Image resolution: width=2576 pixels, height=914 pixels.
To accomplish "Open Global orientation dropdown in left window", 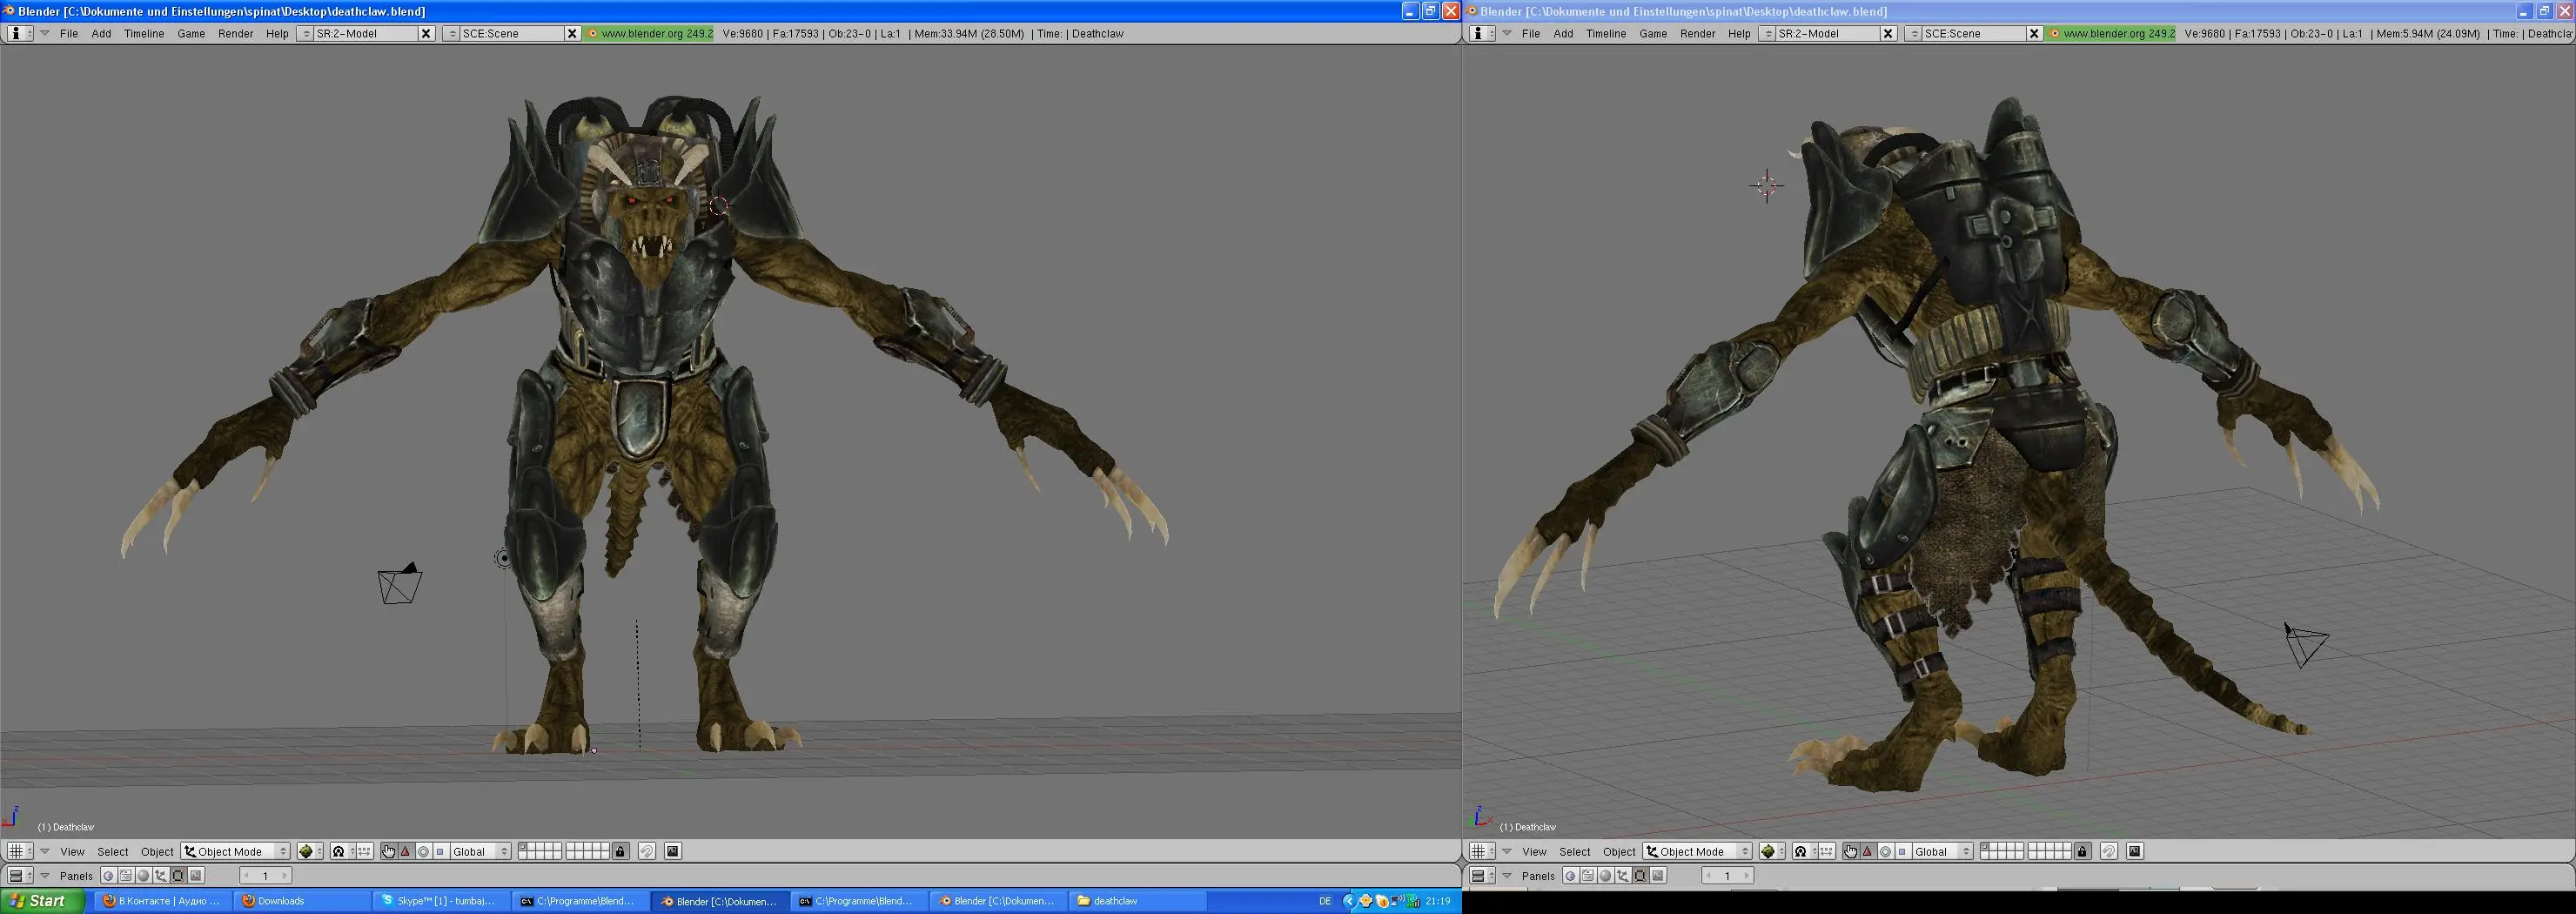I will point(480,851).
